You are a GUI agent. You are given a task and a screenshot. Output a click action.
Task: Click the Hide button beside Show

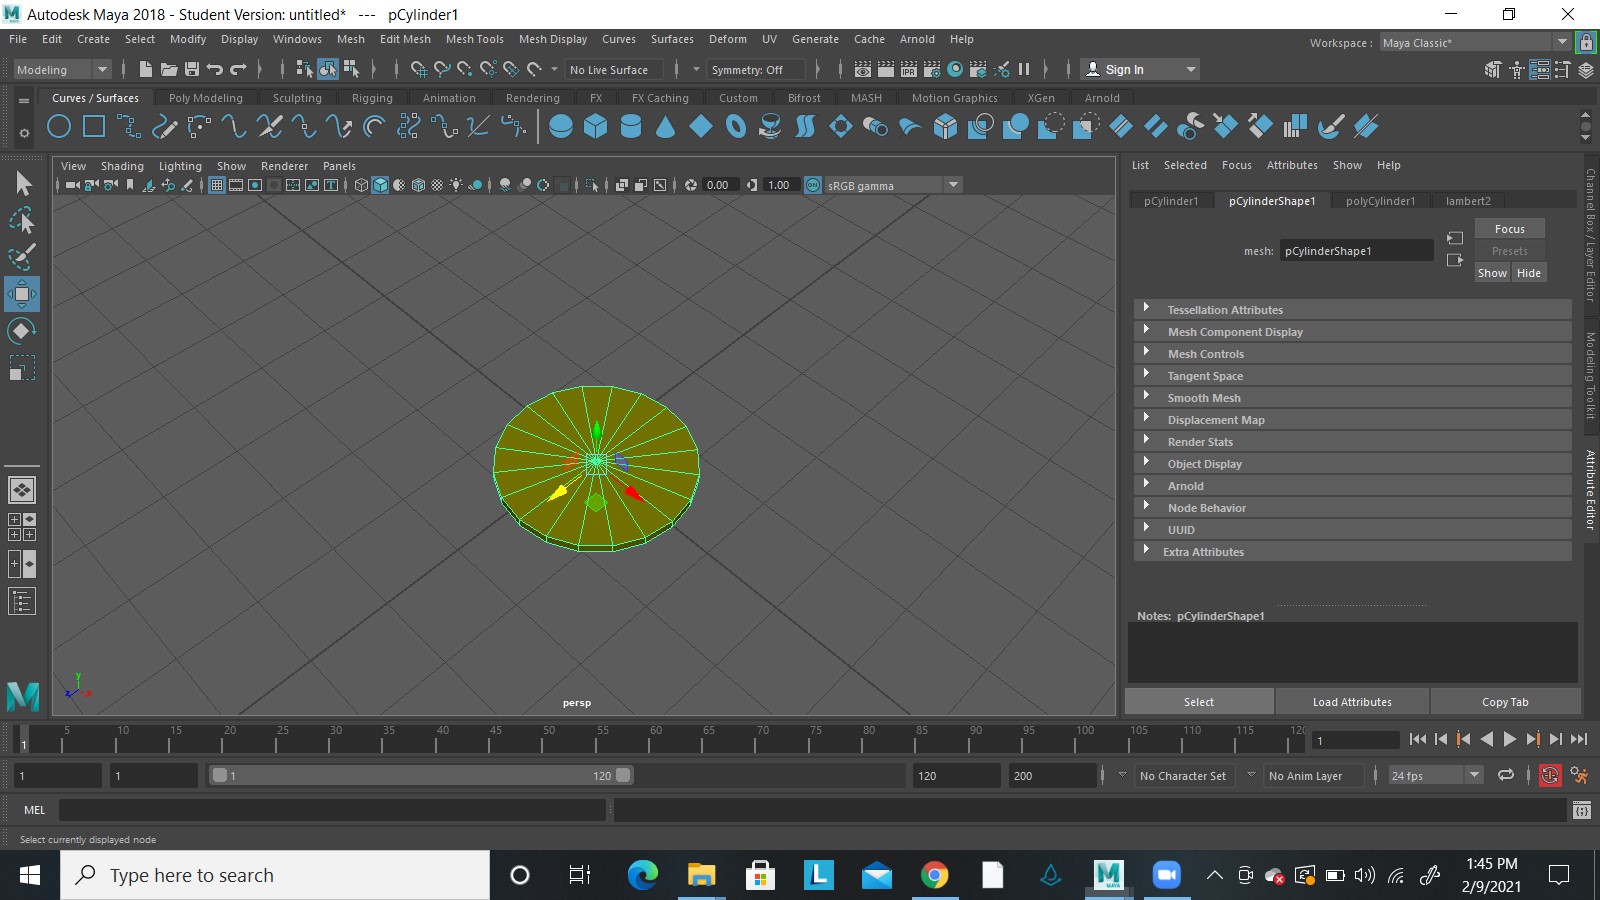click(x=1529, y=273)
